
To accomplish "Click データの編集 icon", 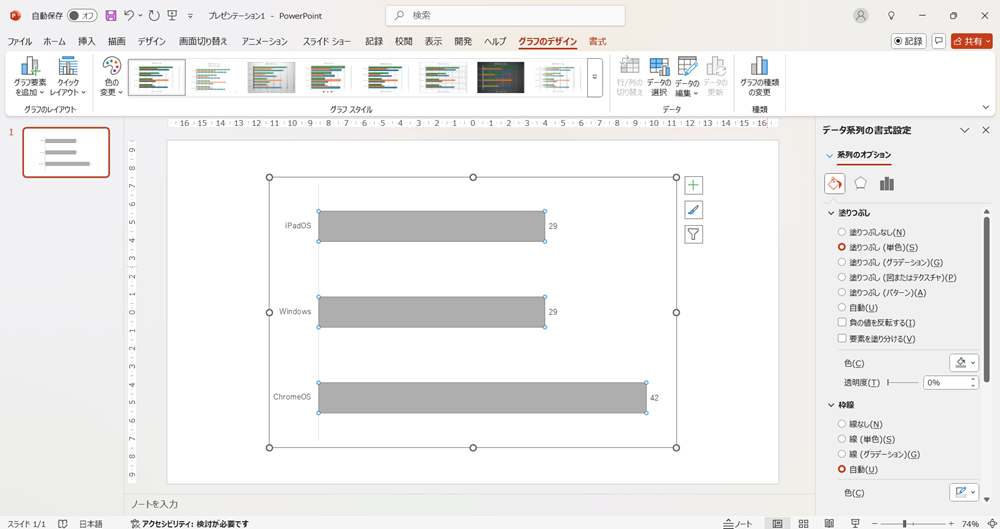I will [x=687, y=77].
